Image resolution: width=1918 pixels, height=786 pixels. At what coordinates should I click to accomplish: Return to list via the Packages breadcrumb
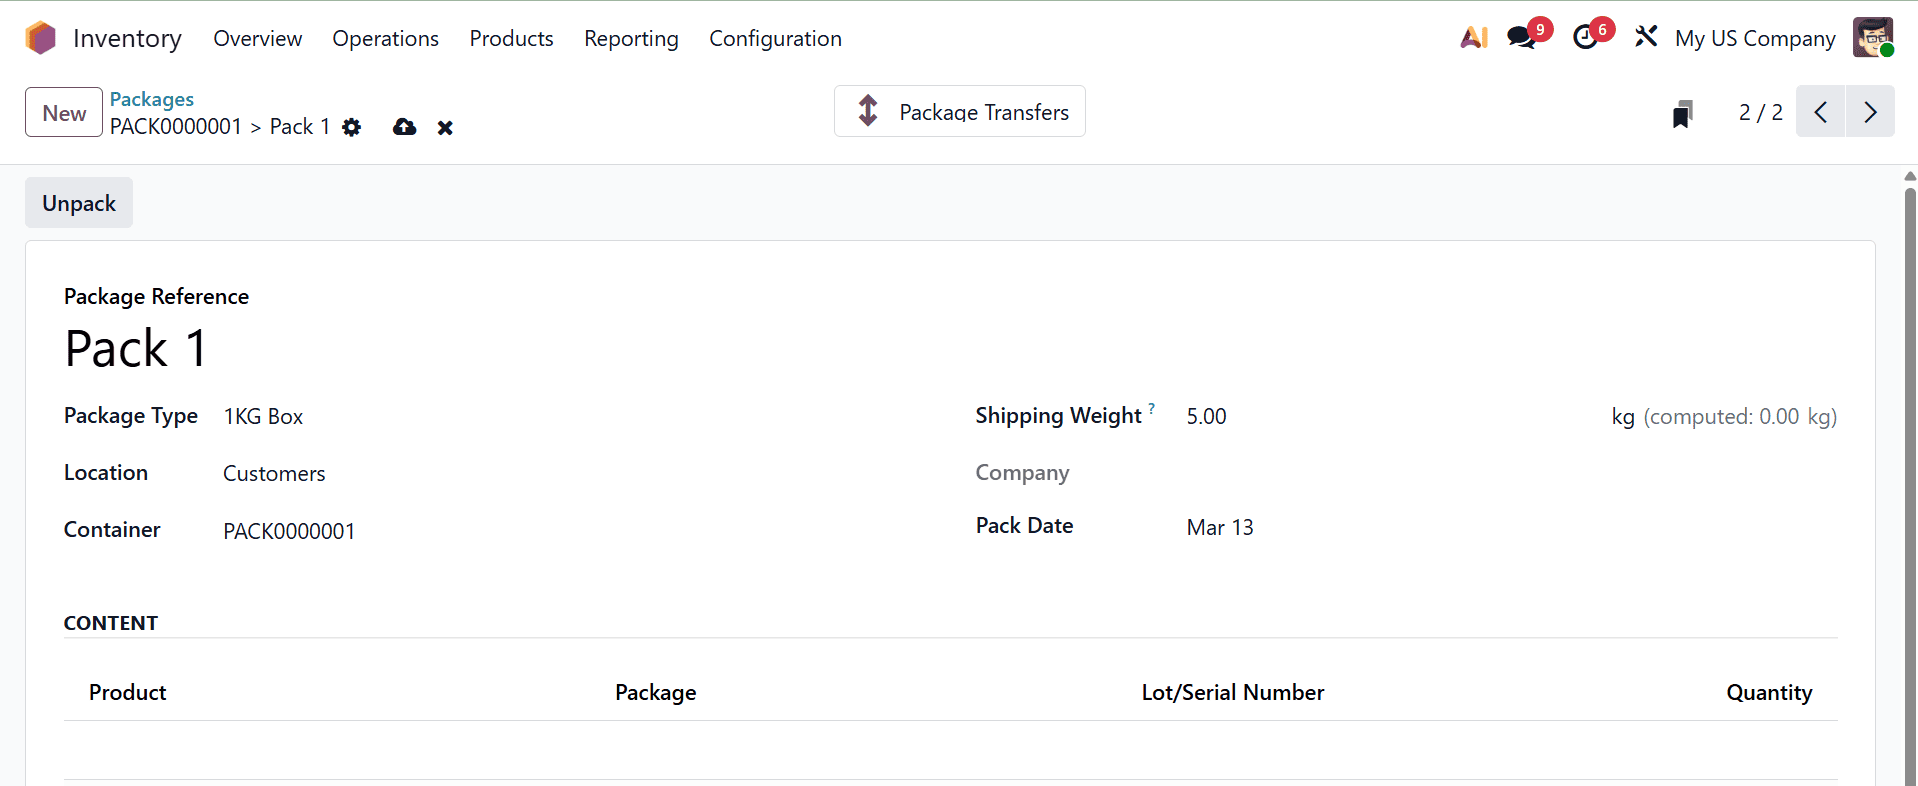151,99
